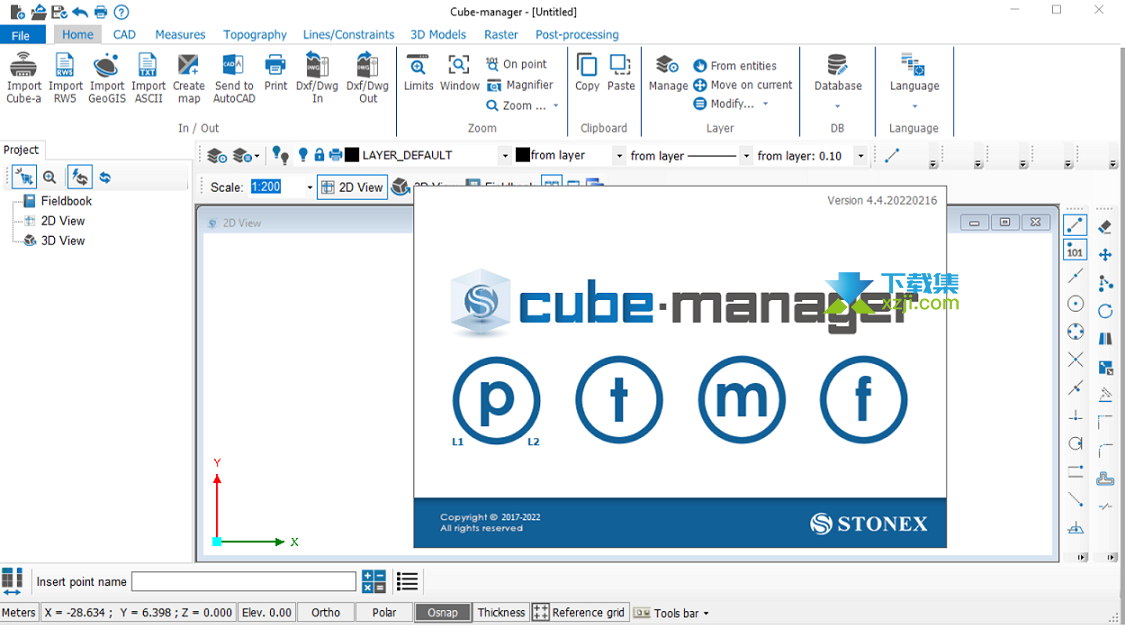
Task: Click the black from layer color swatch
Action: tap(522, 155)
